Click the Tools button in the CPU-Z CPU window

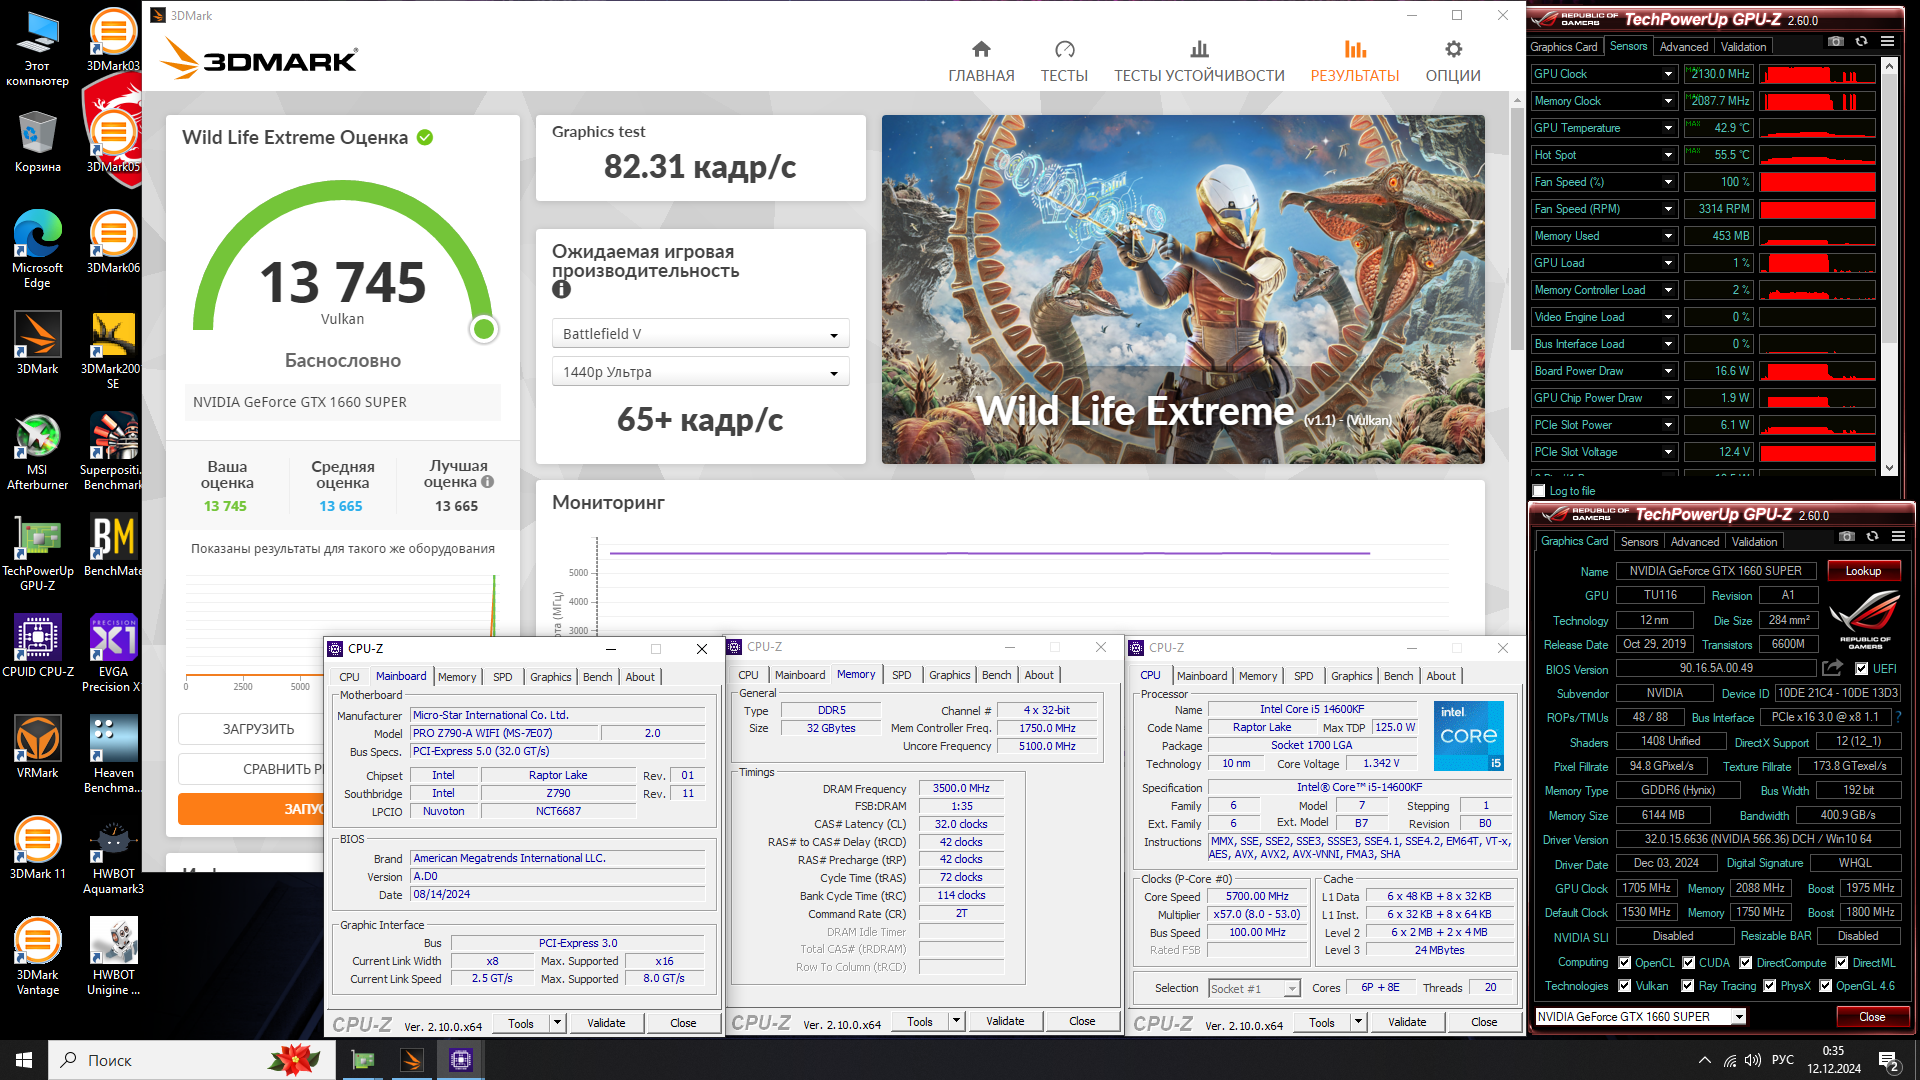1321,1022
